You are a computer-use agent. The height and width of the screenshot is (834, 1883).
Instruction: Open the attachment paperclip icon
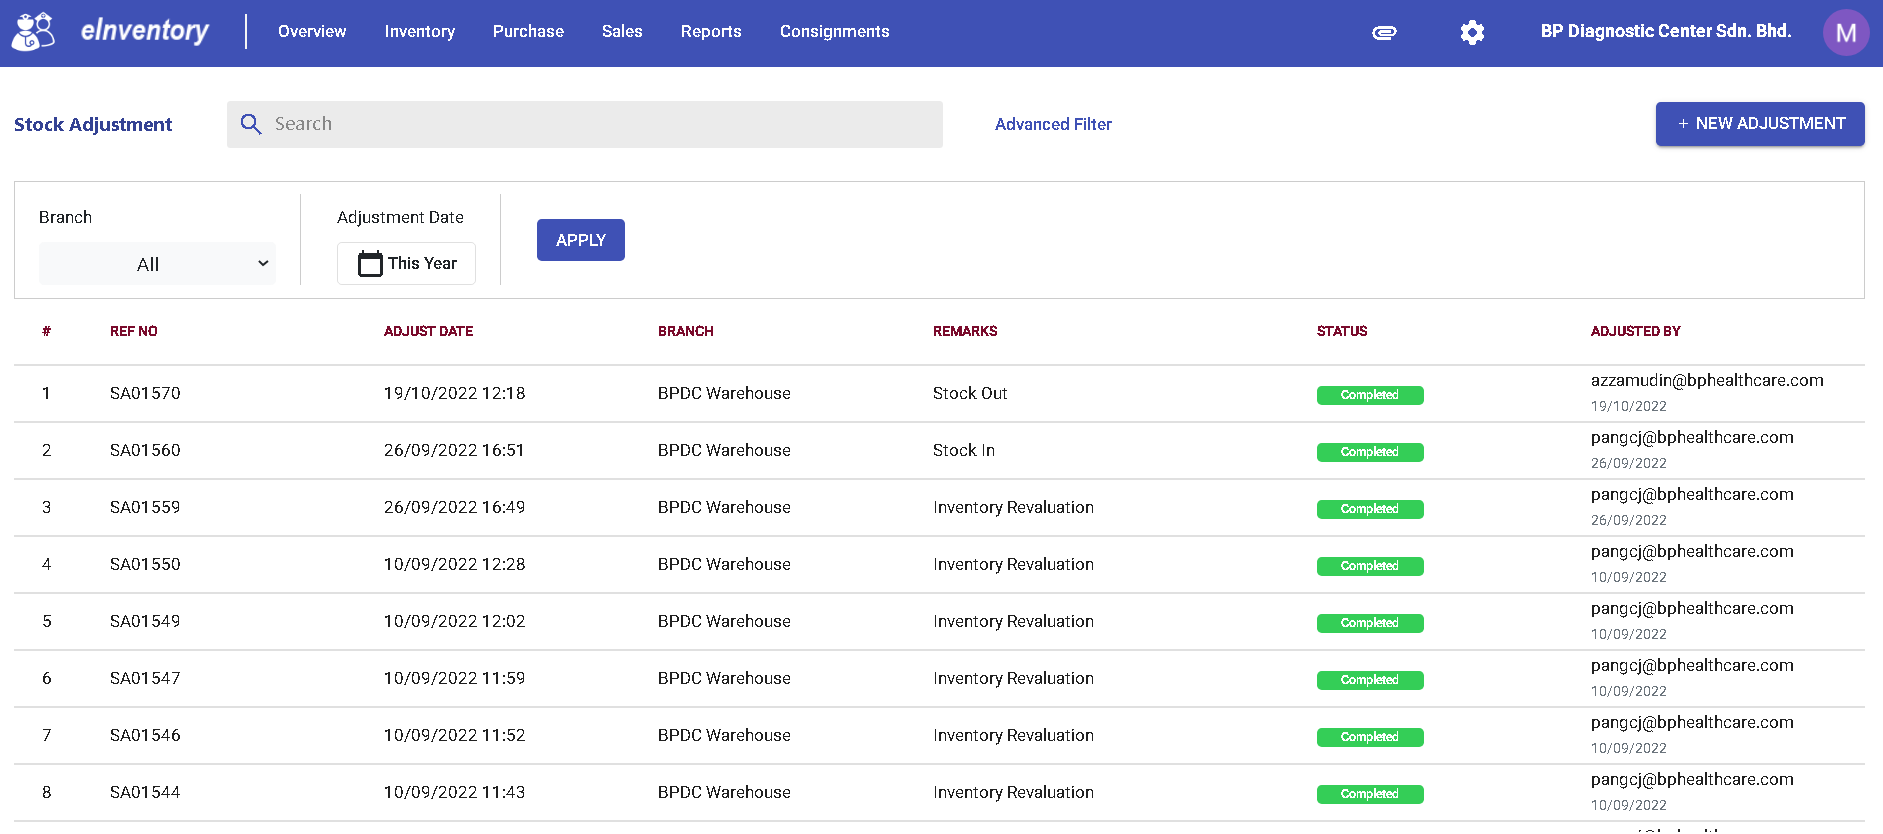(1384, 33)
